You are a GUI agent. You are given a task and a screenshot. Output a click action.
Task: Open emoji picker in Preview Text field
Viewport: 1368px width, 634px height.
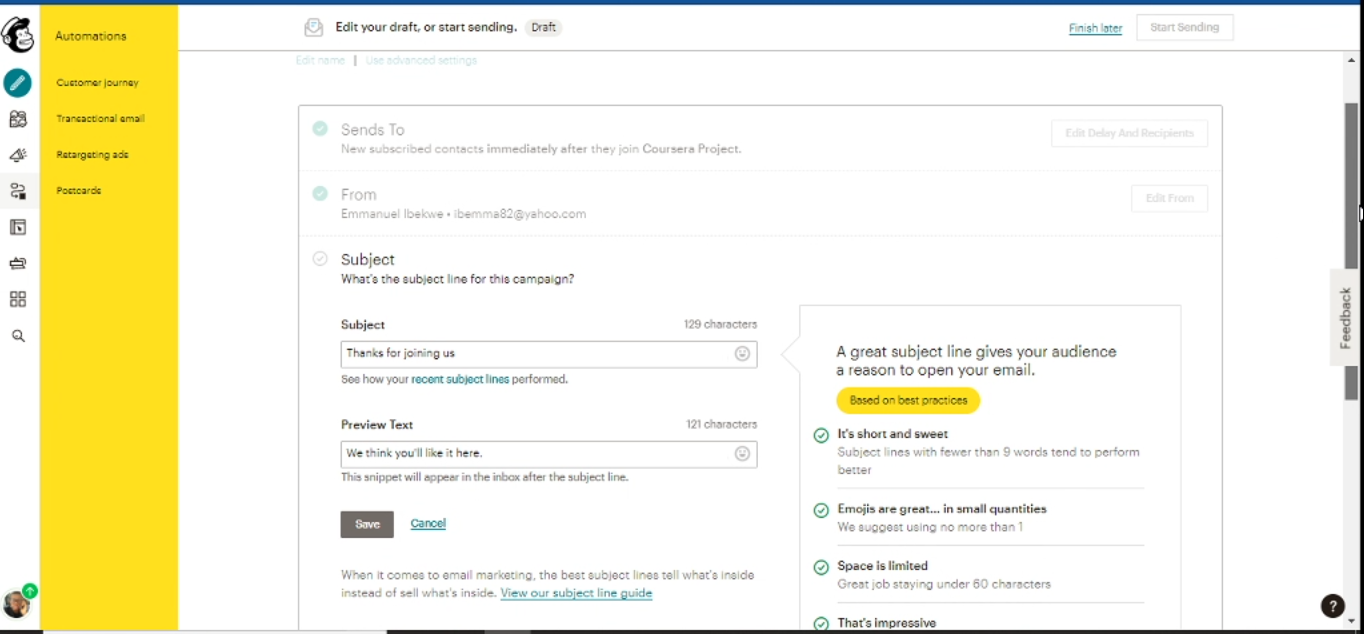point(742,454)
